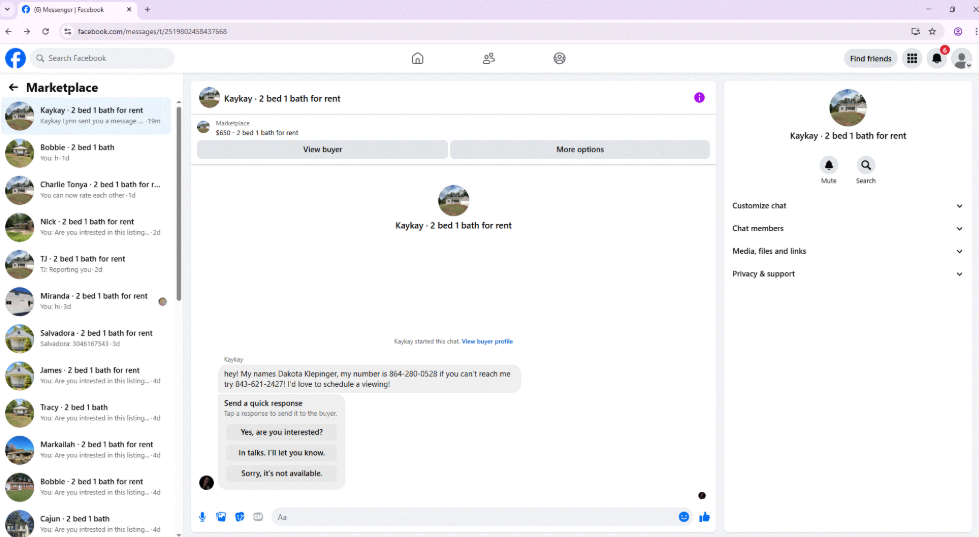Open the emoji picker in message box
Viewport: 979px width, 537px height.
(684, 516)
